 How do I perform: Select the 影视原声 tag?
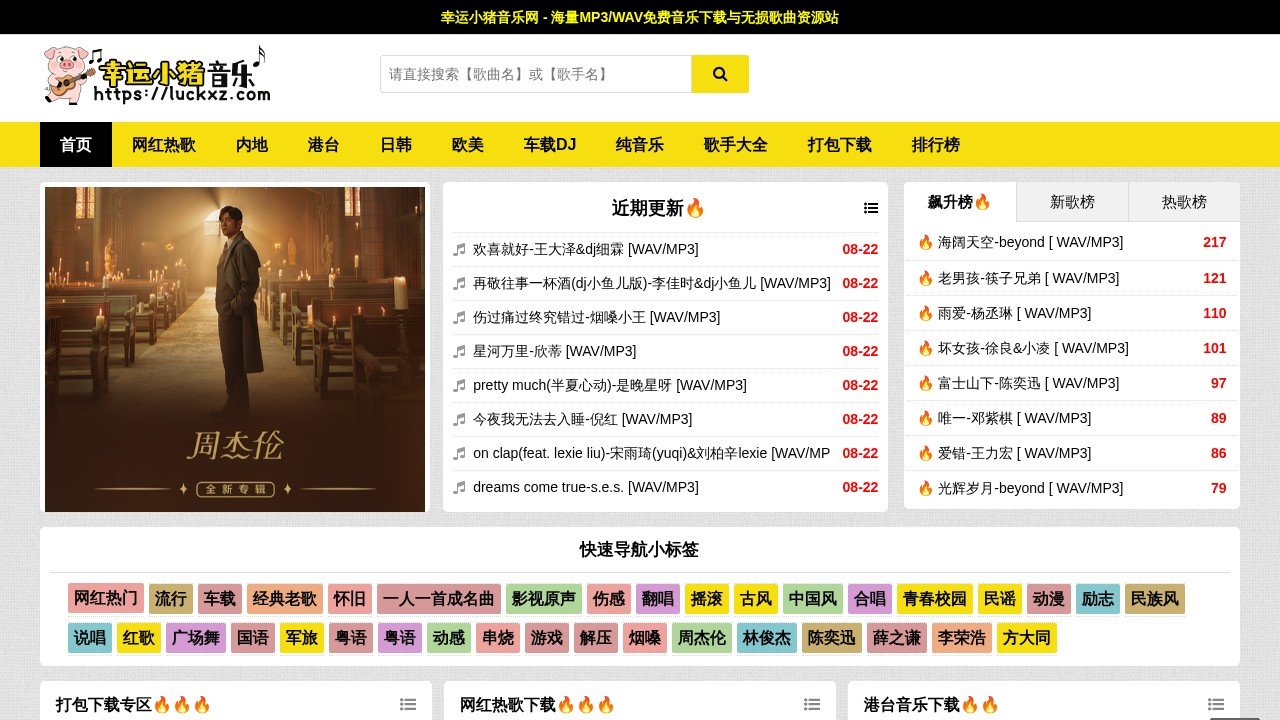click(x=544, y=599)
